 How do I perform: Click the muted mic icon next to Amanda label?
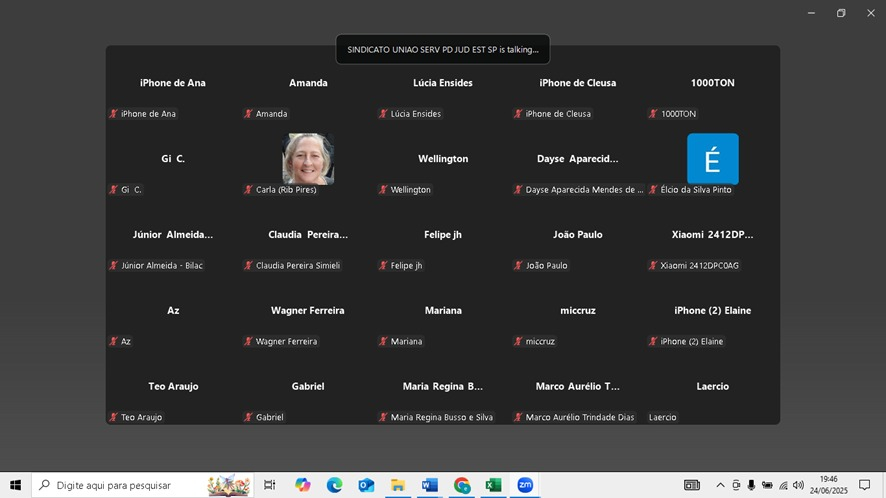[249, 114]
